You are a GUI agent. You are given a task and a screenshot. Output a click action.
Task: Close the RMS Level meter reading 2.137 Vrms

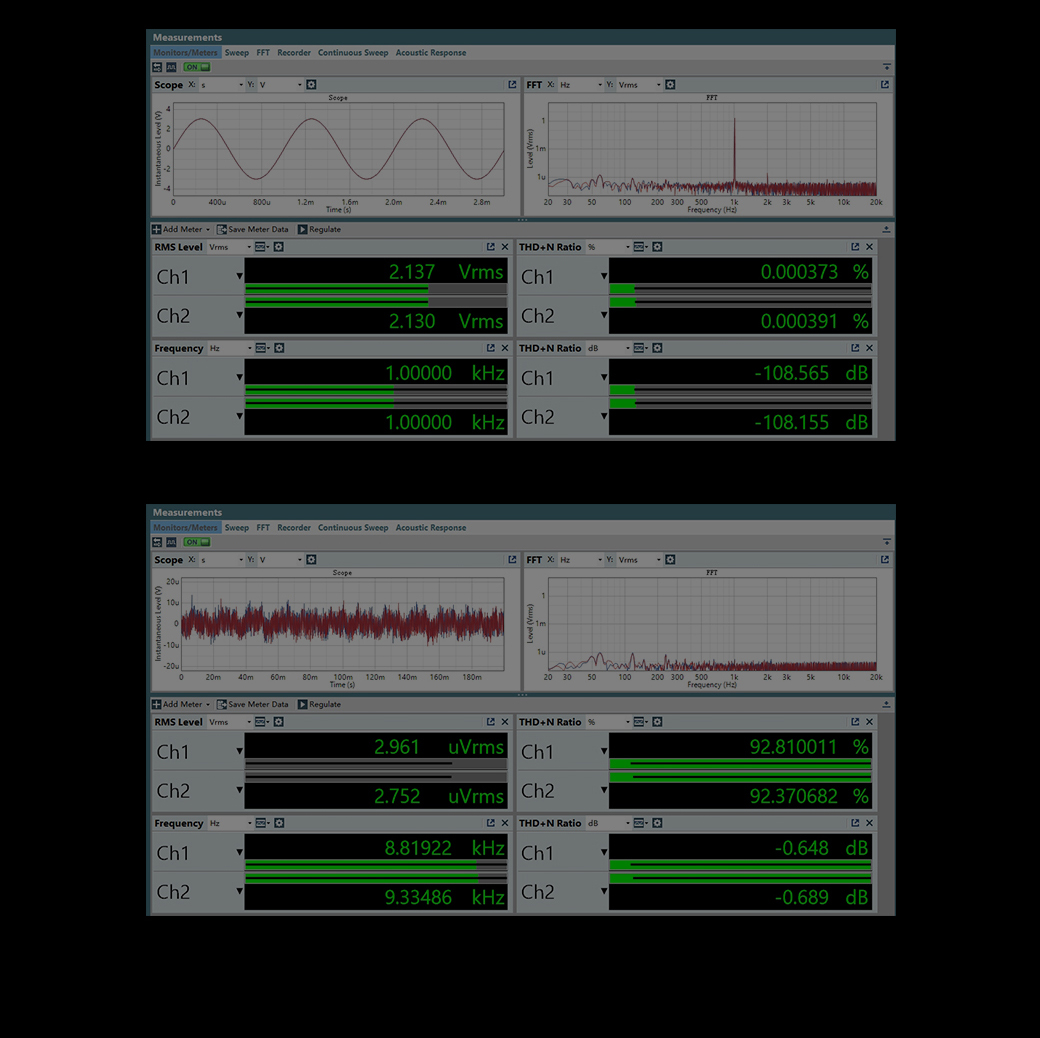click(x=505, y=247)
